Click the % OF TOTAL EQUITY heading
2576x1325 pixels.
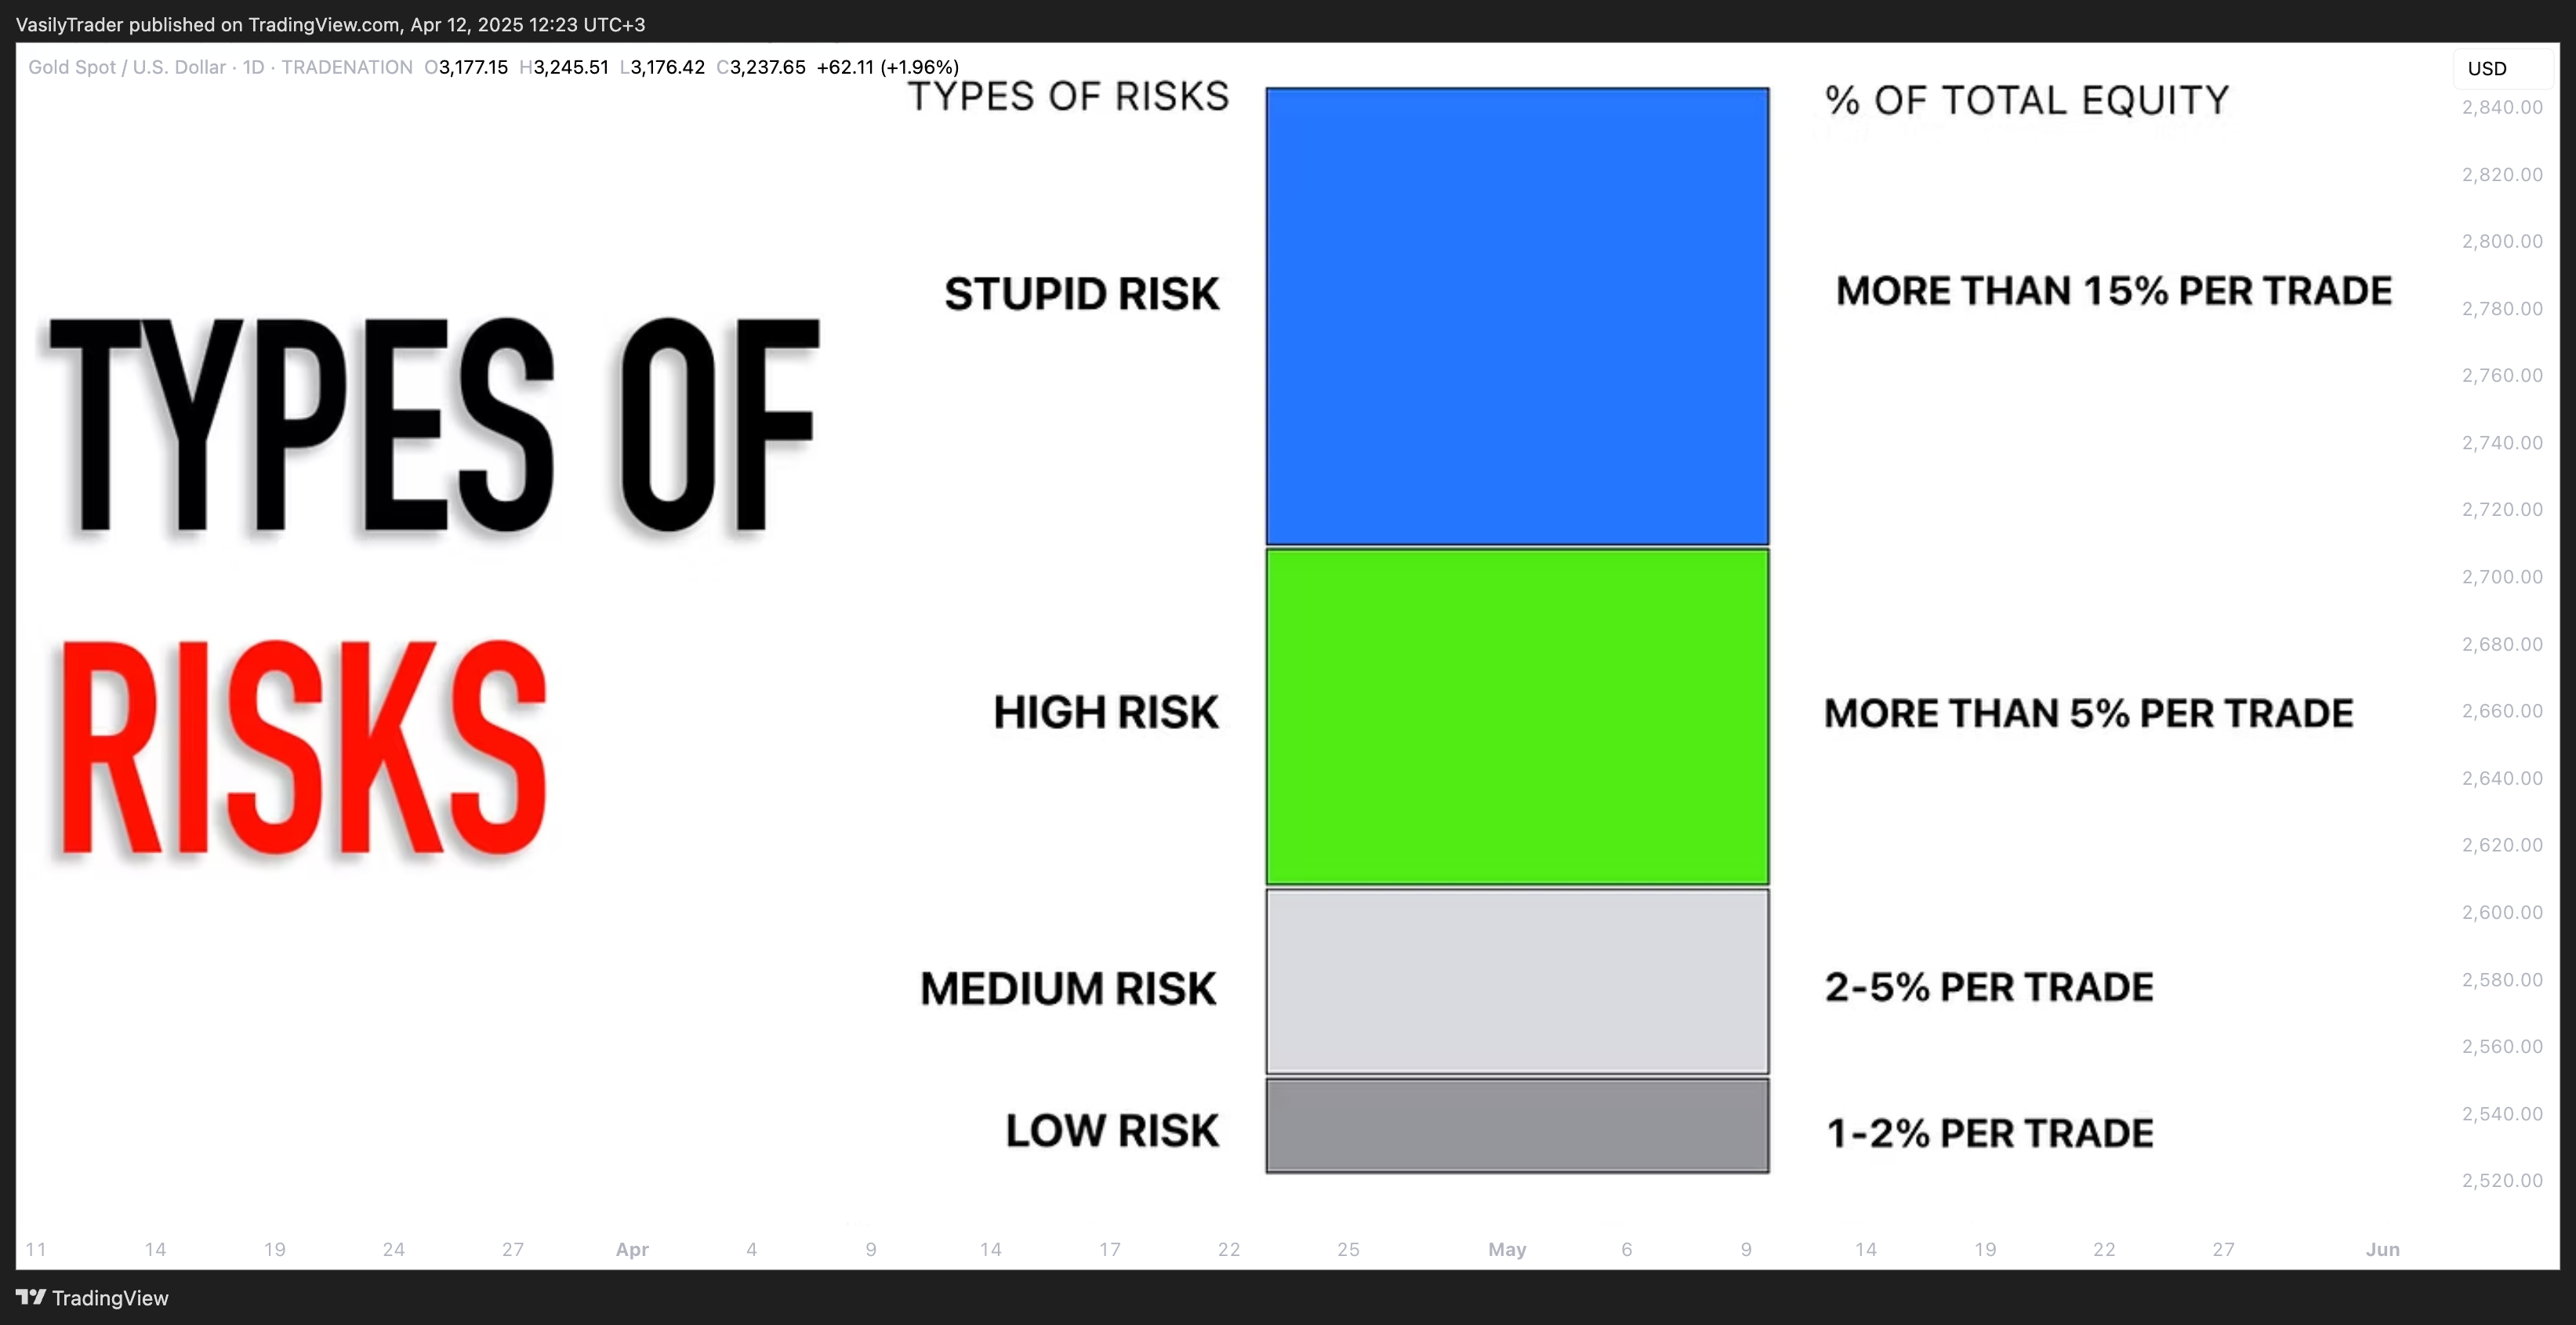pos(2027,100)
